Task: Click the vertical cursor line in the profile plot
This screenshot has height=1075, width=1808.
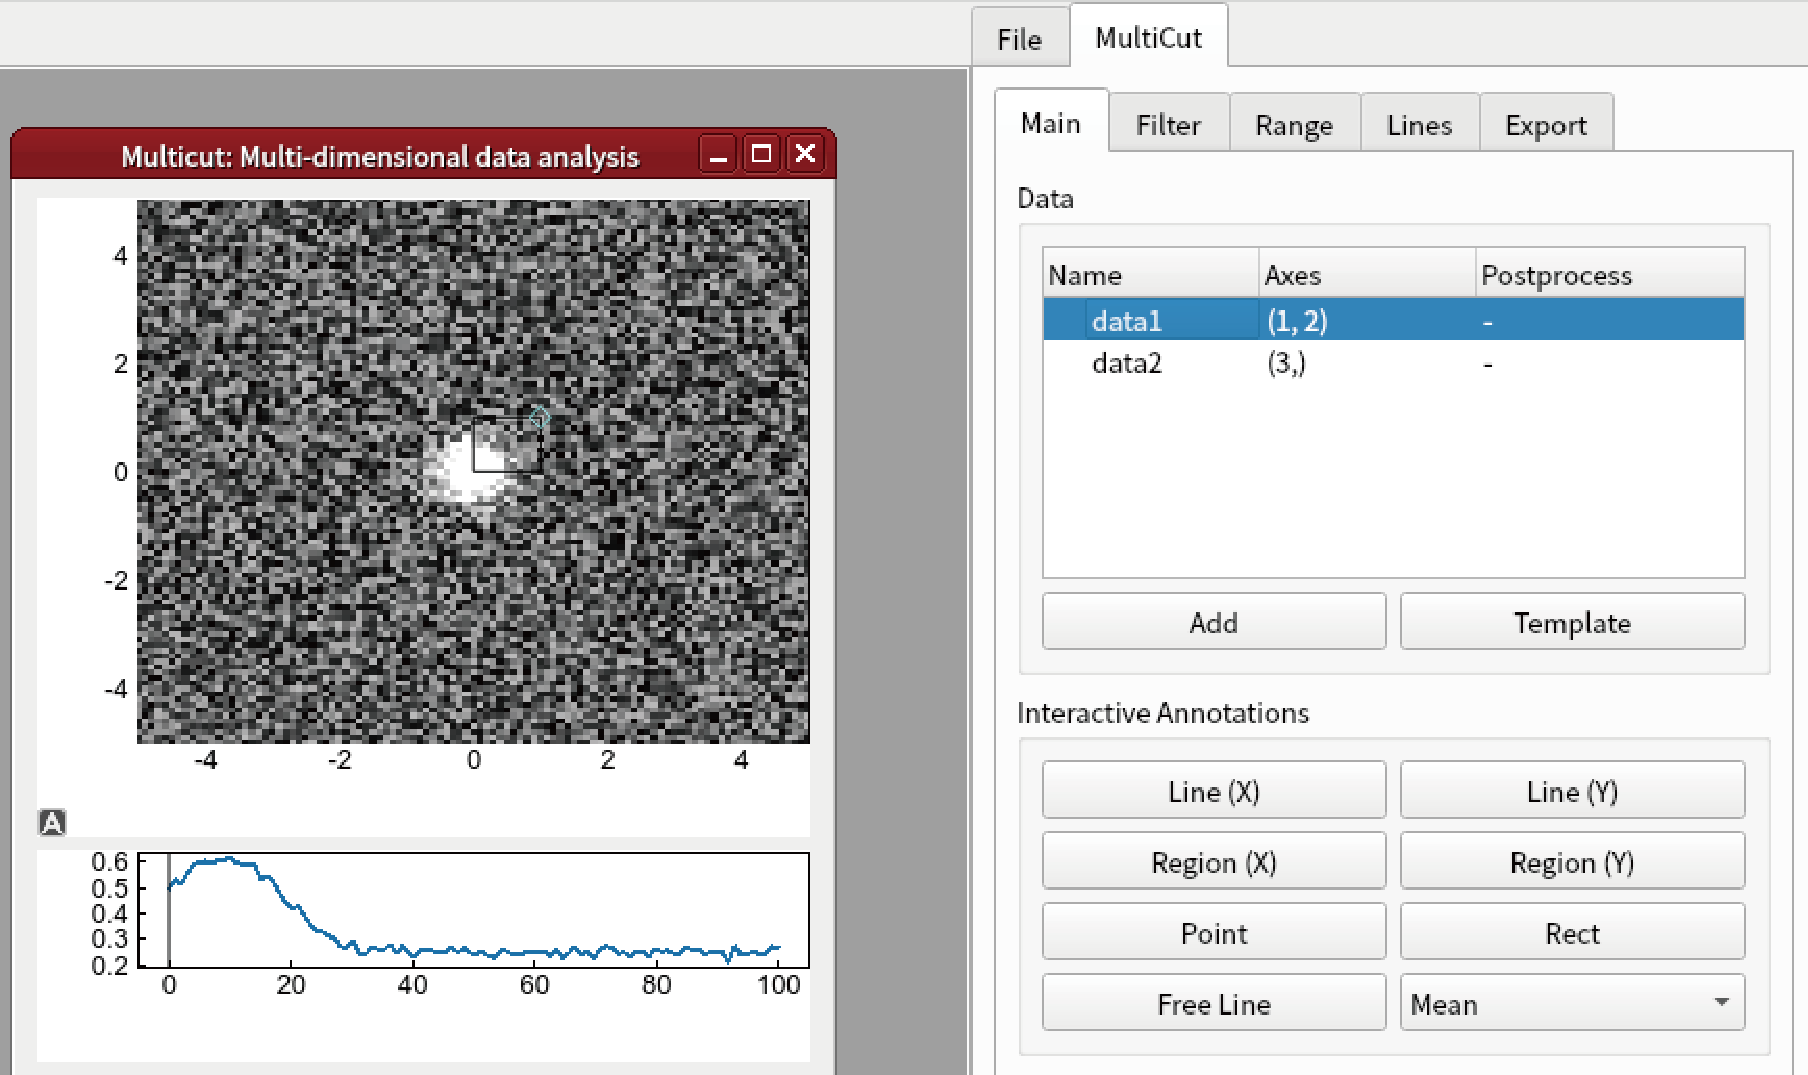Action: (x=168, y=910)
